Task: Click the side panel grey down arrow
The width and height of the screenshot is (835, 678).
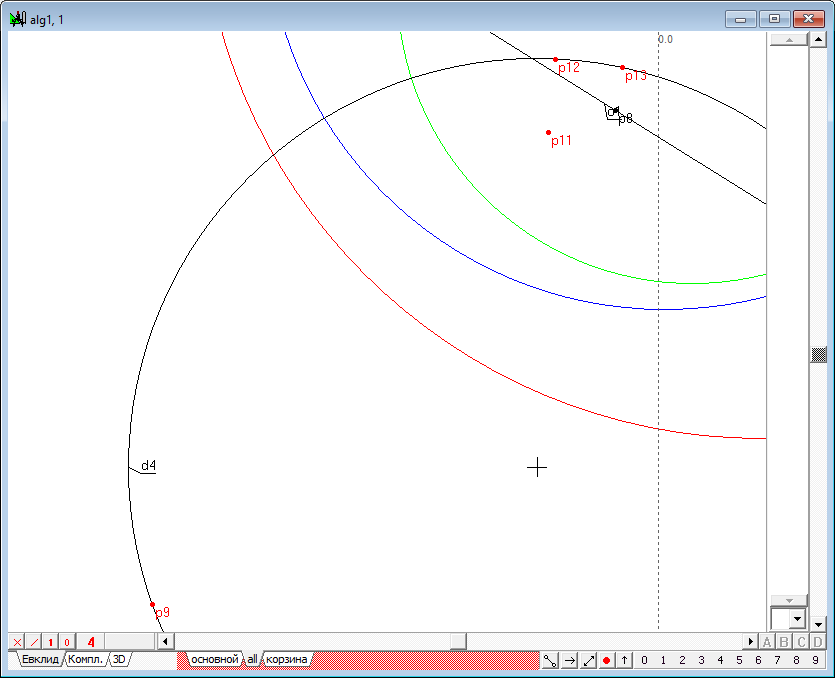Action: pos(789,600)
